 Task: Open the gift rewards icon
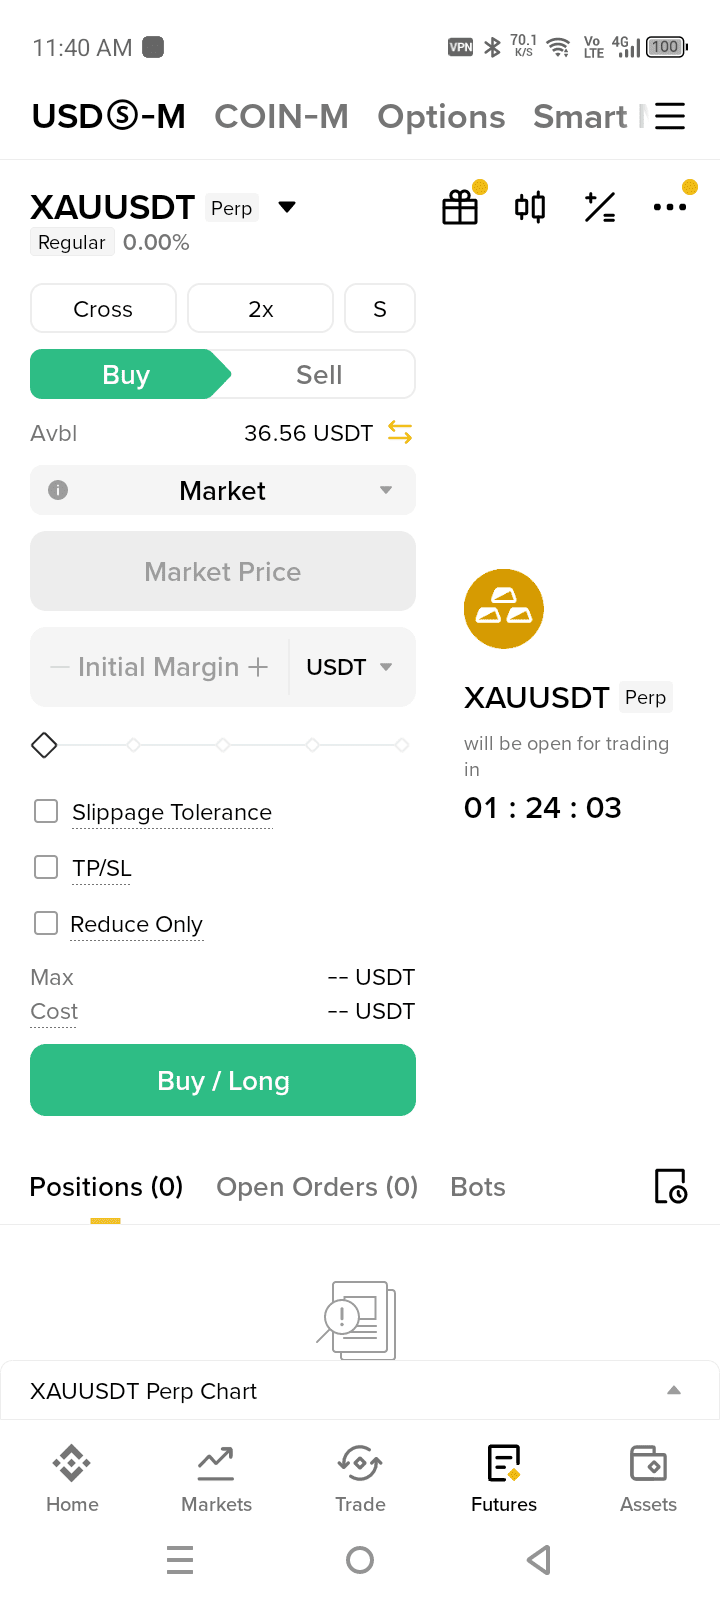460,207
